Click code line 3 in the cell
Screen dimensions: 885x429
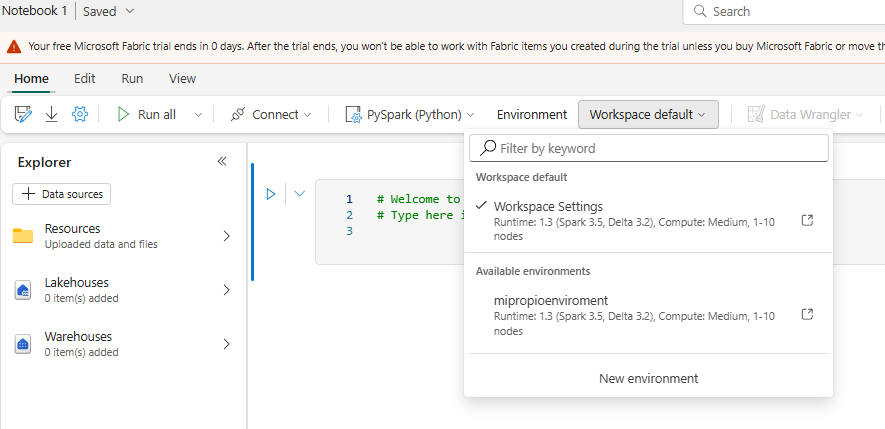[349, 231]
